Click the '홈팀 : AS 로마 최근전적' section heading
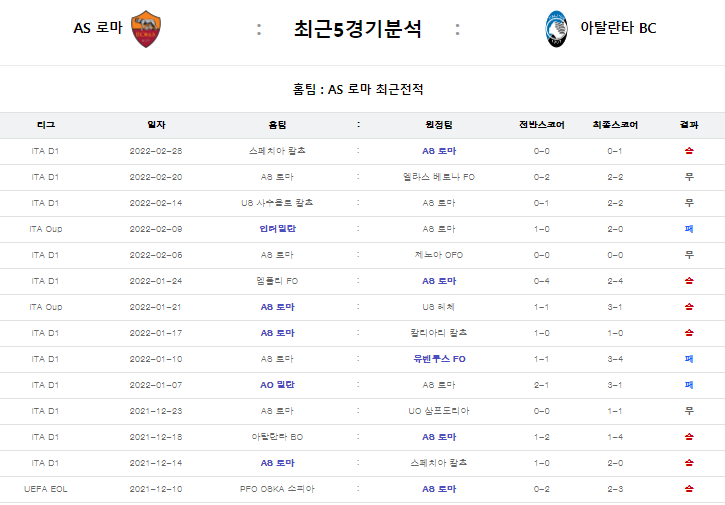 (358, 89)
